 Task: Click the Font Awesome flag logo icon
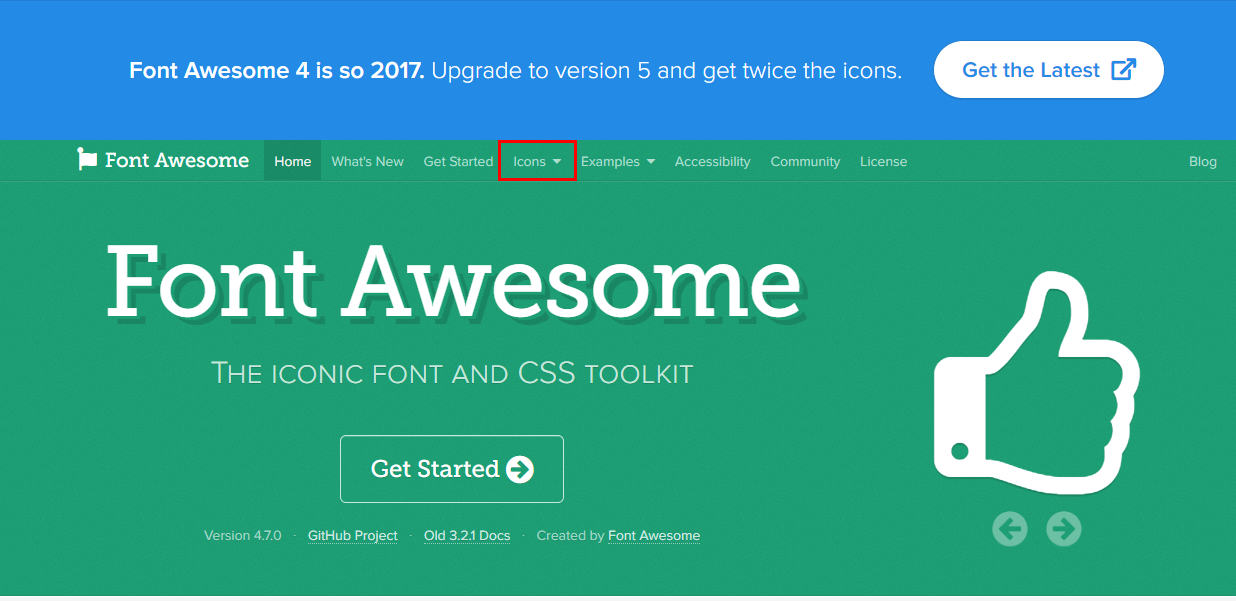pos(88,160)
